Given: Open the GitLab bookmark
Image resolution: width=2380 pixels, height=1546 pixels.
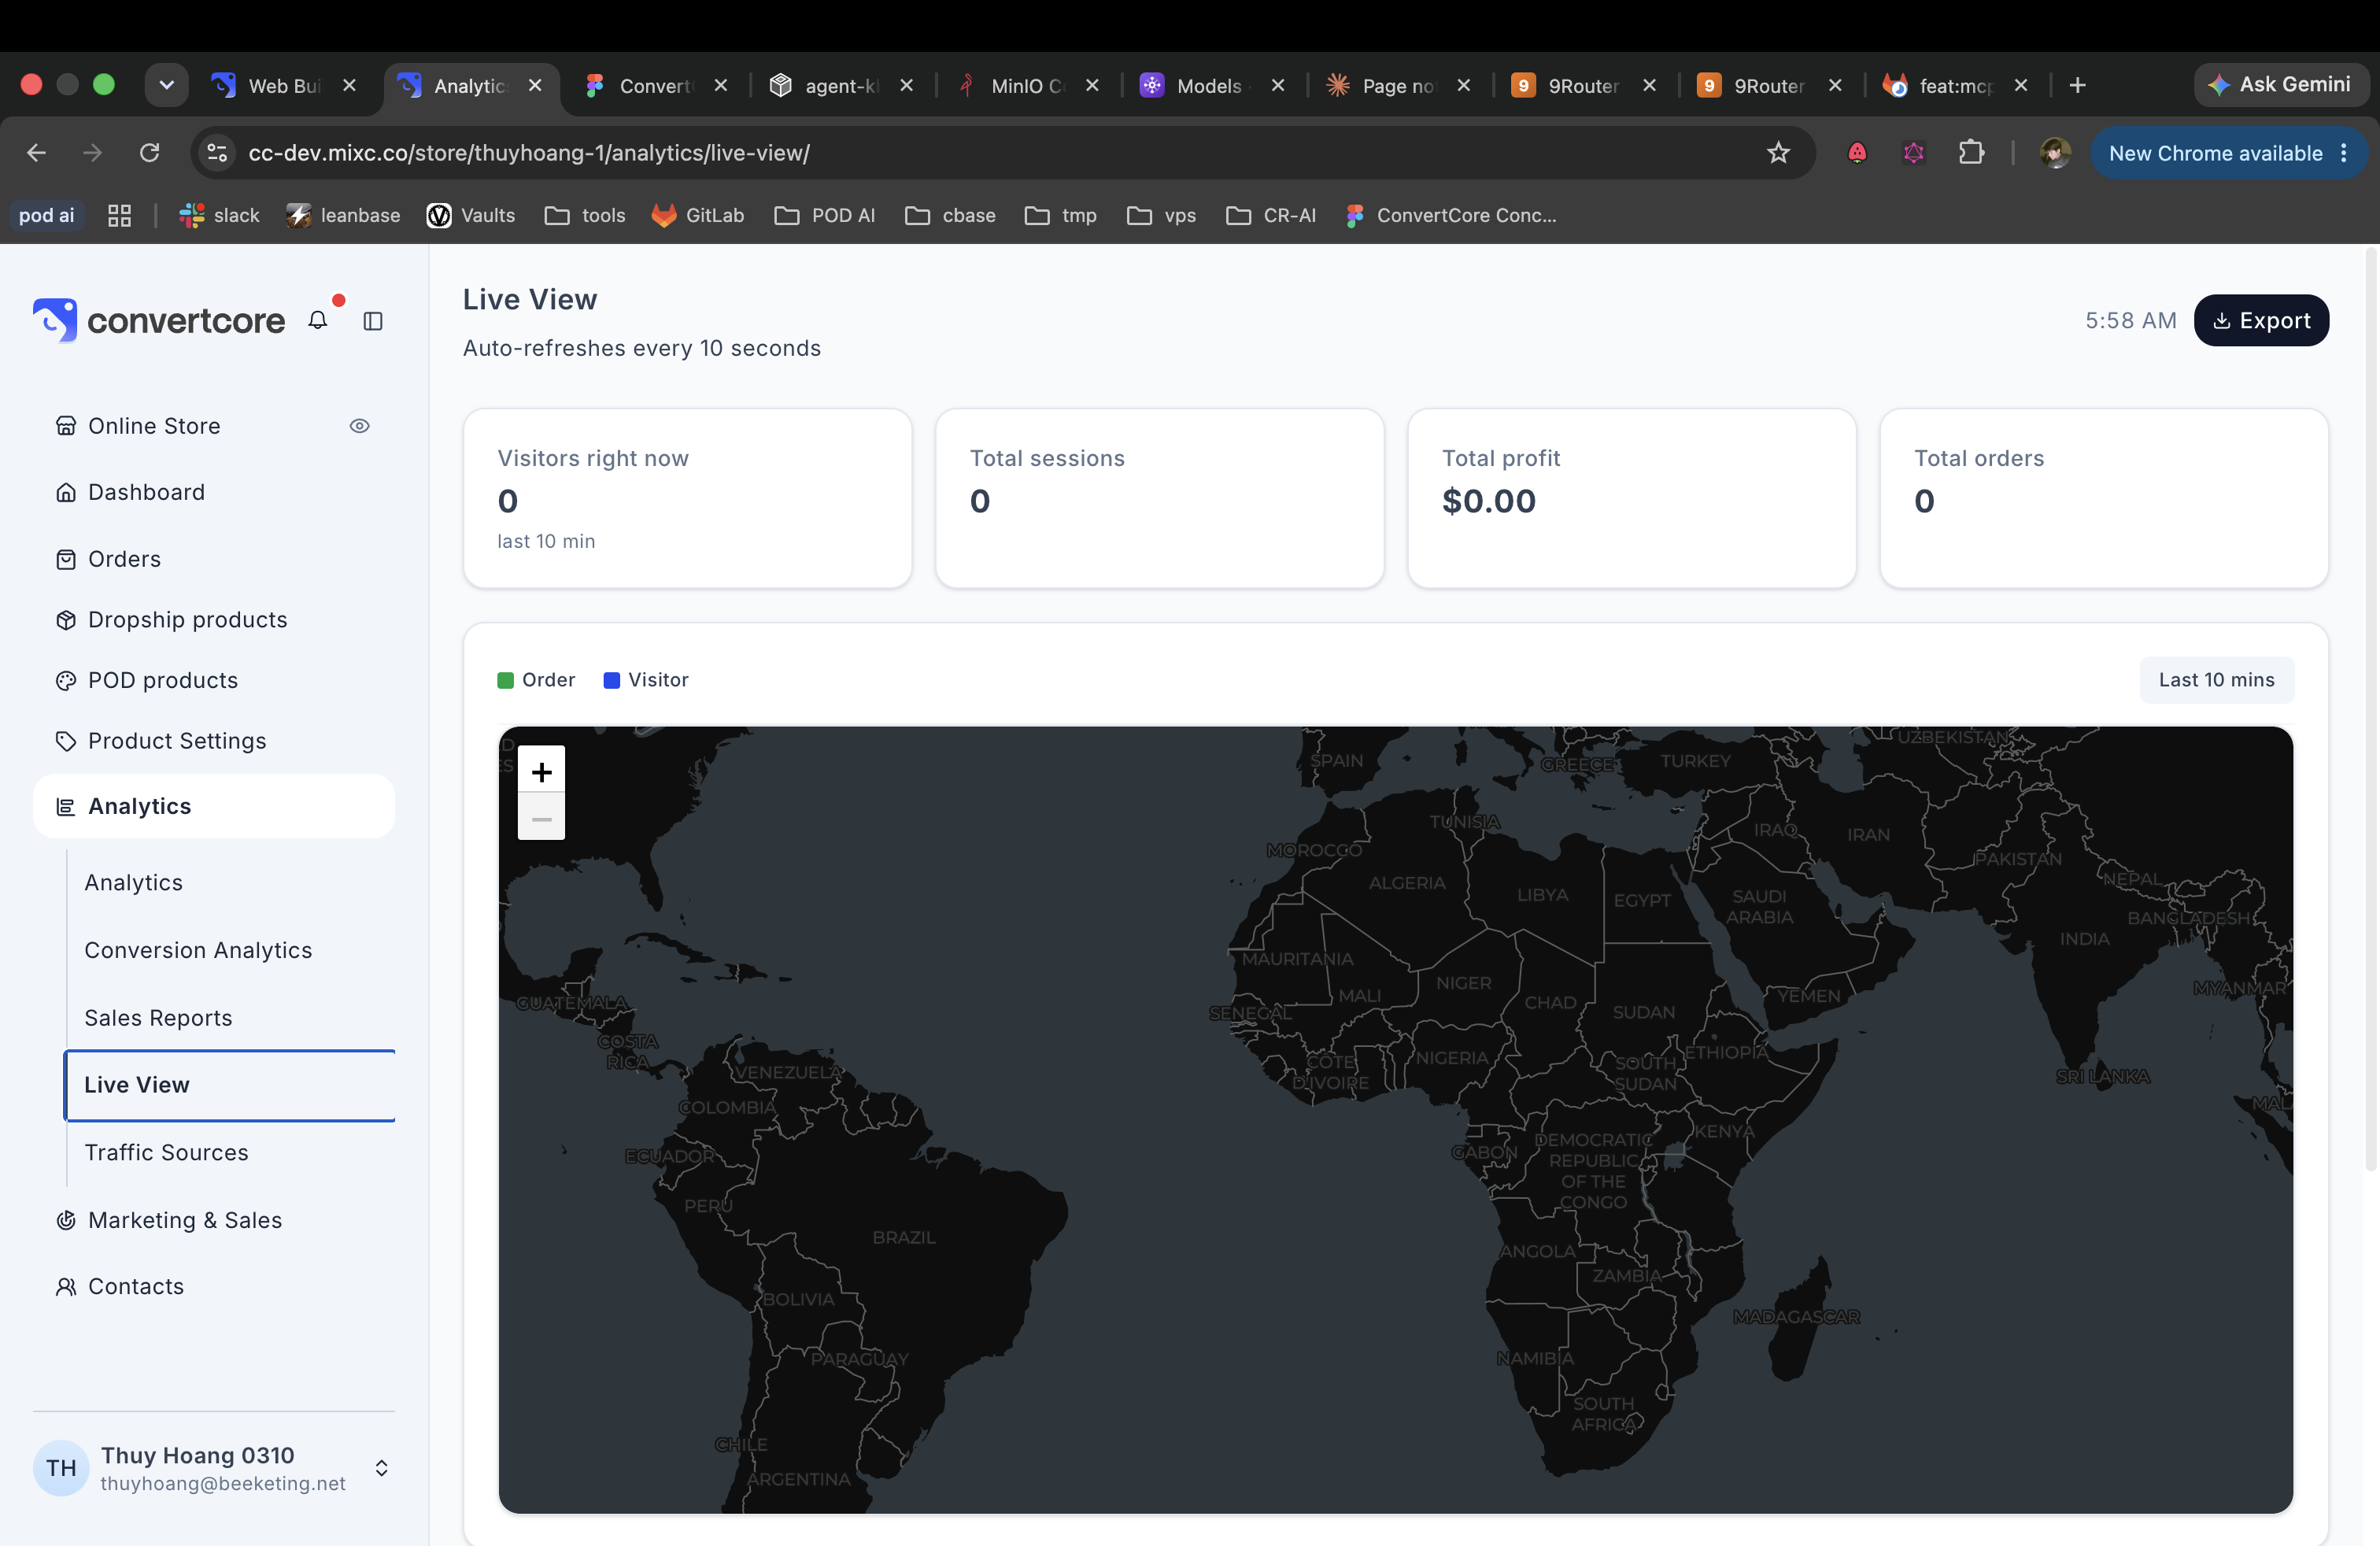Looking at the screenshot, I should coord(698,215).
